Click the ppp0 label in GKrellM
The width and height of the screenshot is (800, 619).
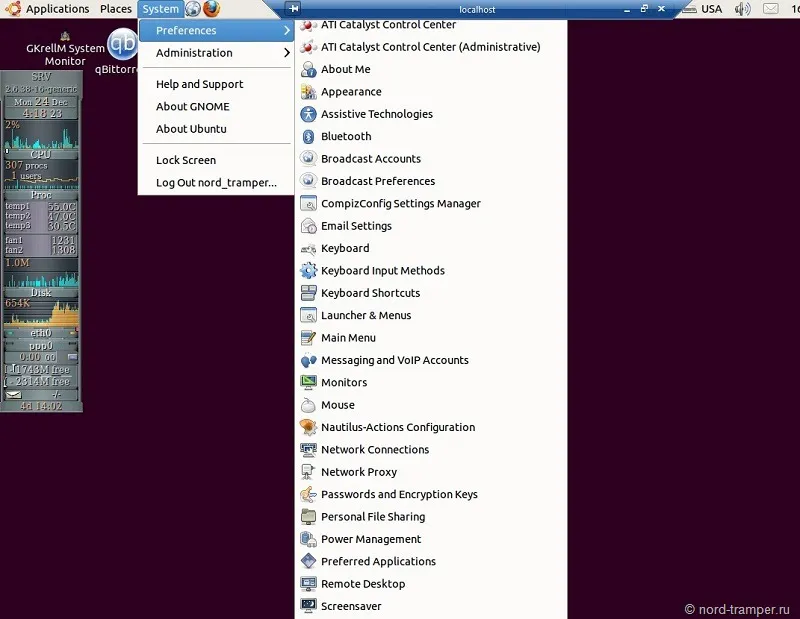tap(40, 346)
